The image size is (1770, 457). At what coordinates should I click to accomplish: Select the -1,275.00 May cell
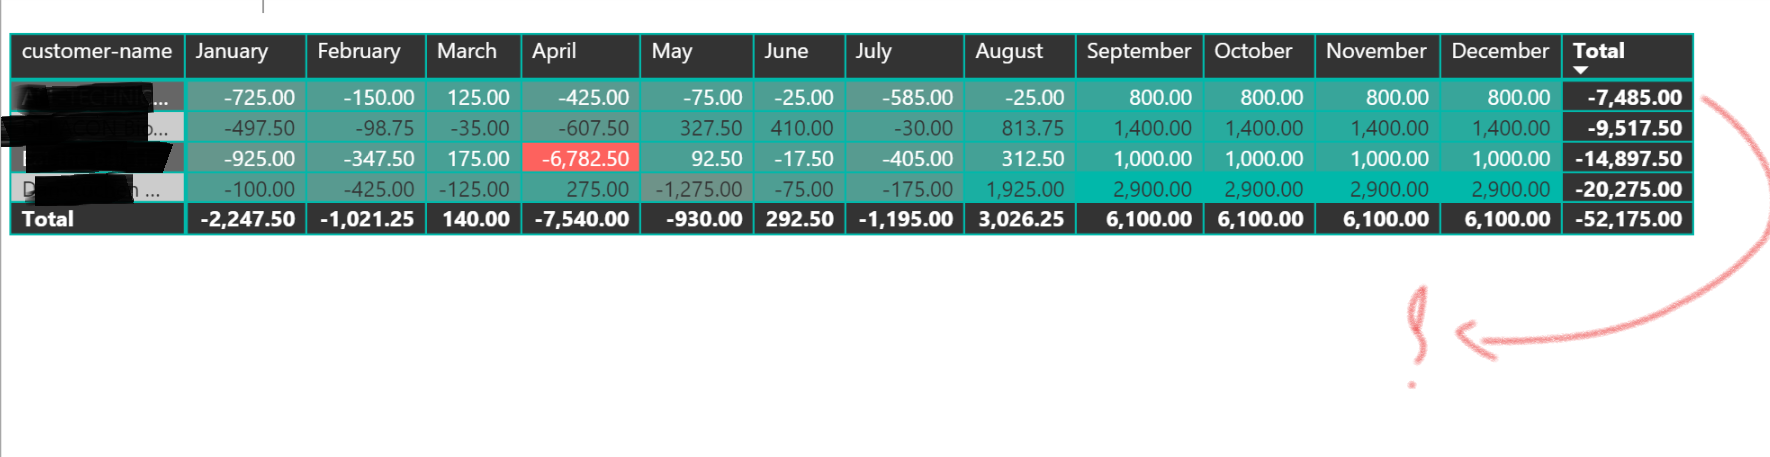(697, 189)
